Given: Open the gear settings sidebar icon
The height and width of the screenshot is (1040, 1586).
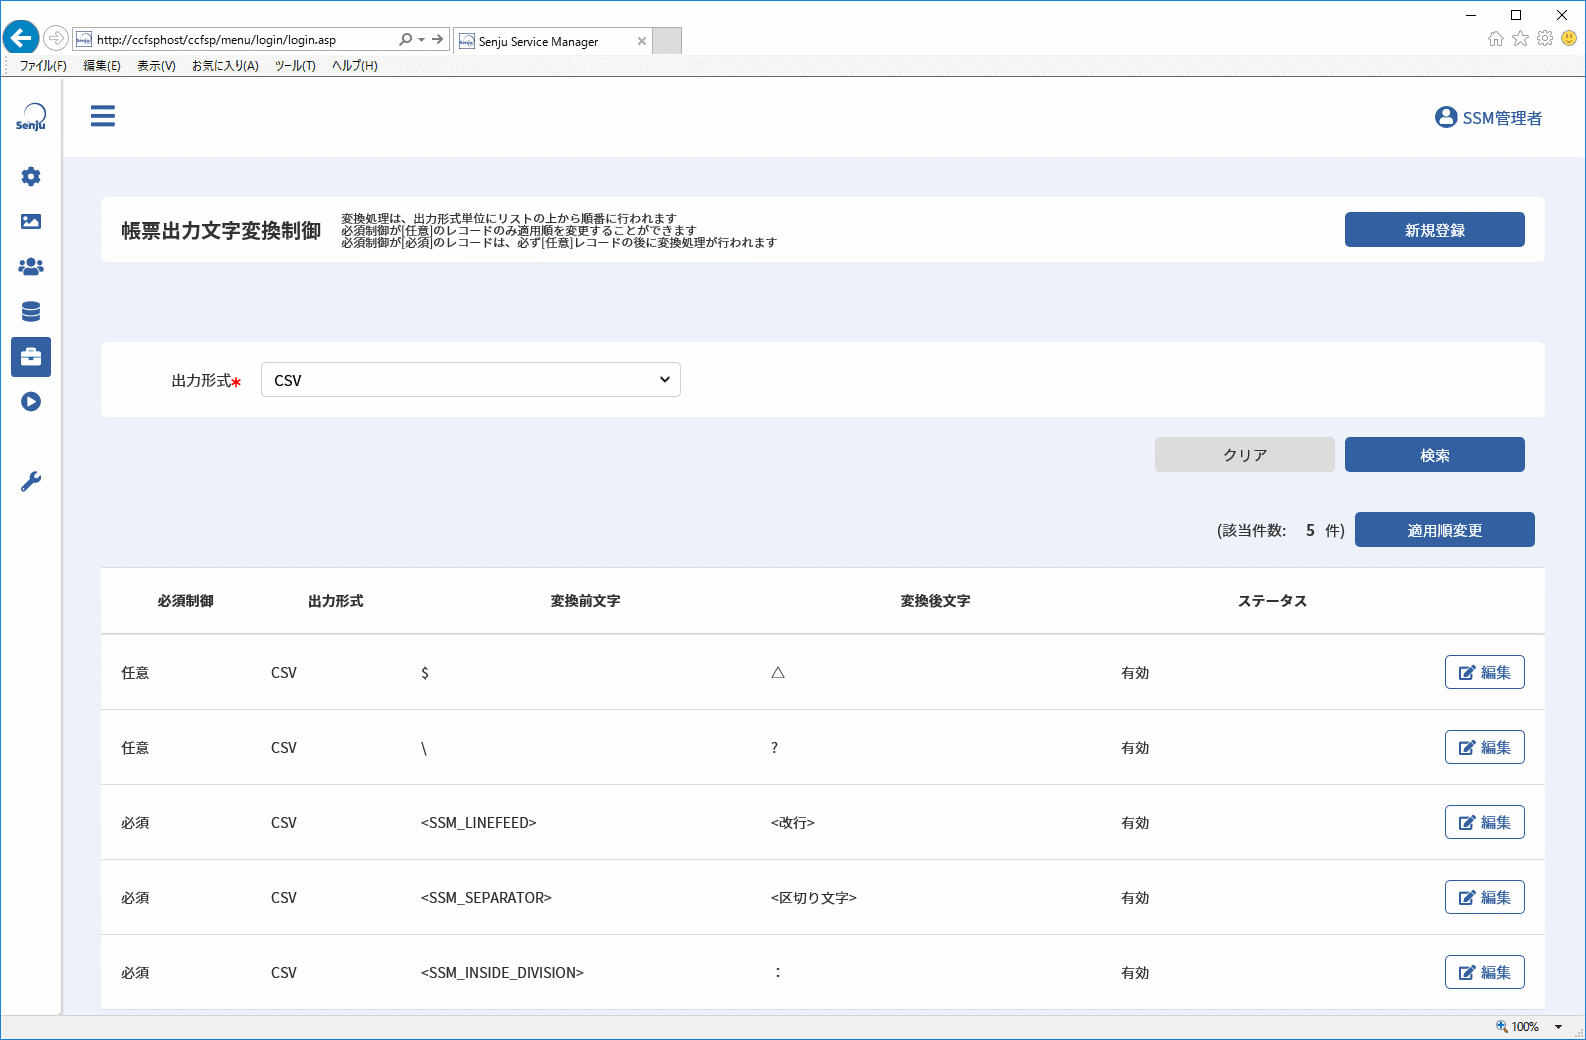Looking at the screenshot, I should point(31,176).
